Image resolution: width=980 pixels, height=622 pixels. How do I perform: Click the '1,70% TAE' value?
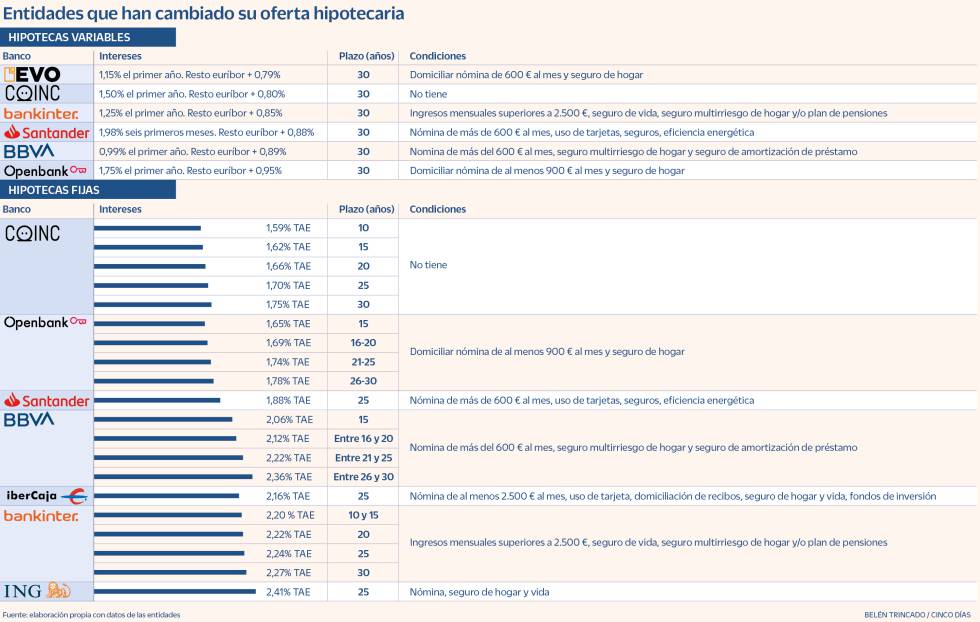coord(288,285)
